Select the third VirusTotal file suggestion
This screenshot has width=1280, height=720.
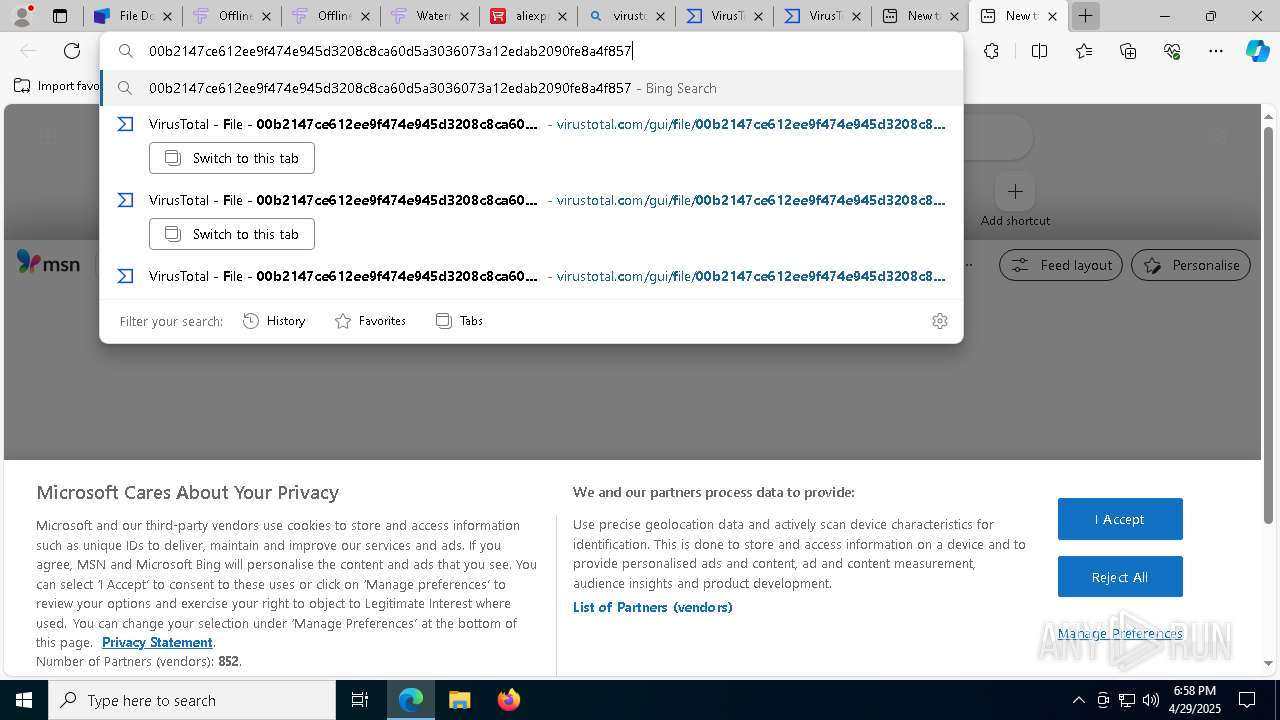531,276
